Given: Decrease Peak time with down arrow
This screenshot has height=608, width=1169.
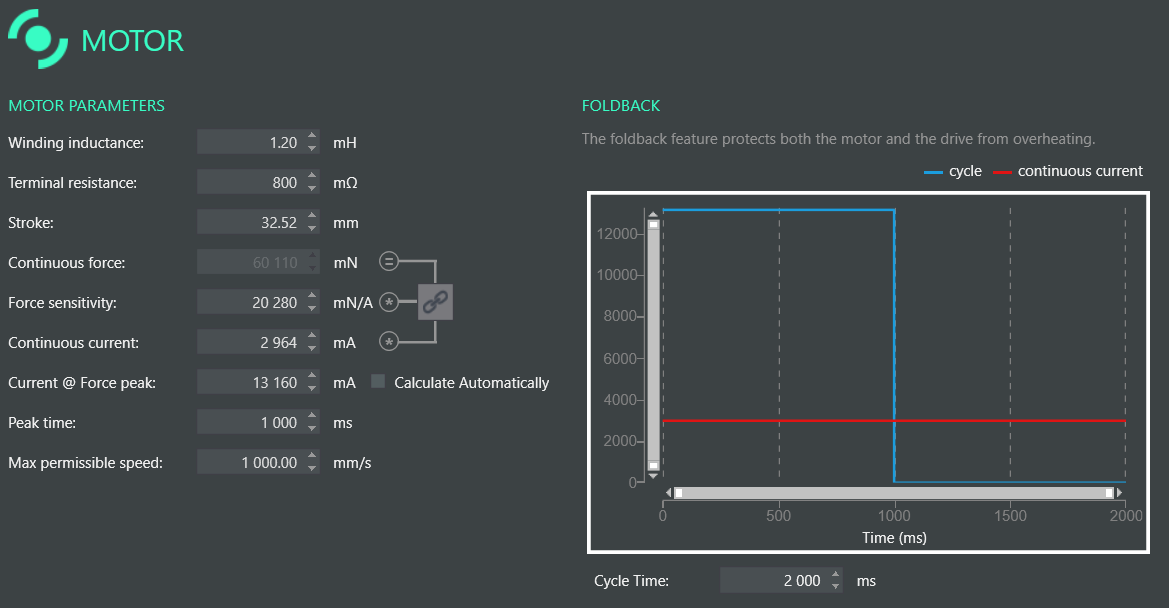Looking at the screenshot, I should tap(312, 428).
